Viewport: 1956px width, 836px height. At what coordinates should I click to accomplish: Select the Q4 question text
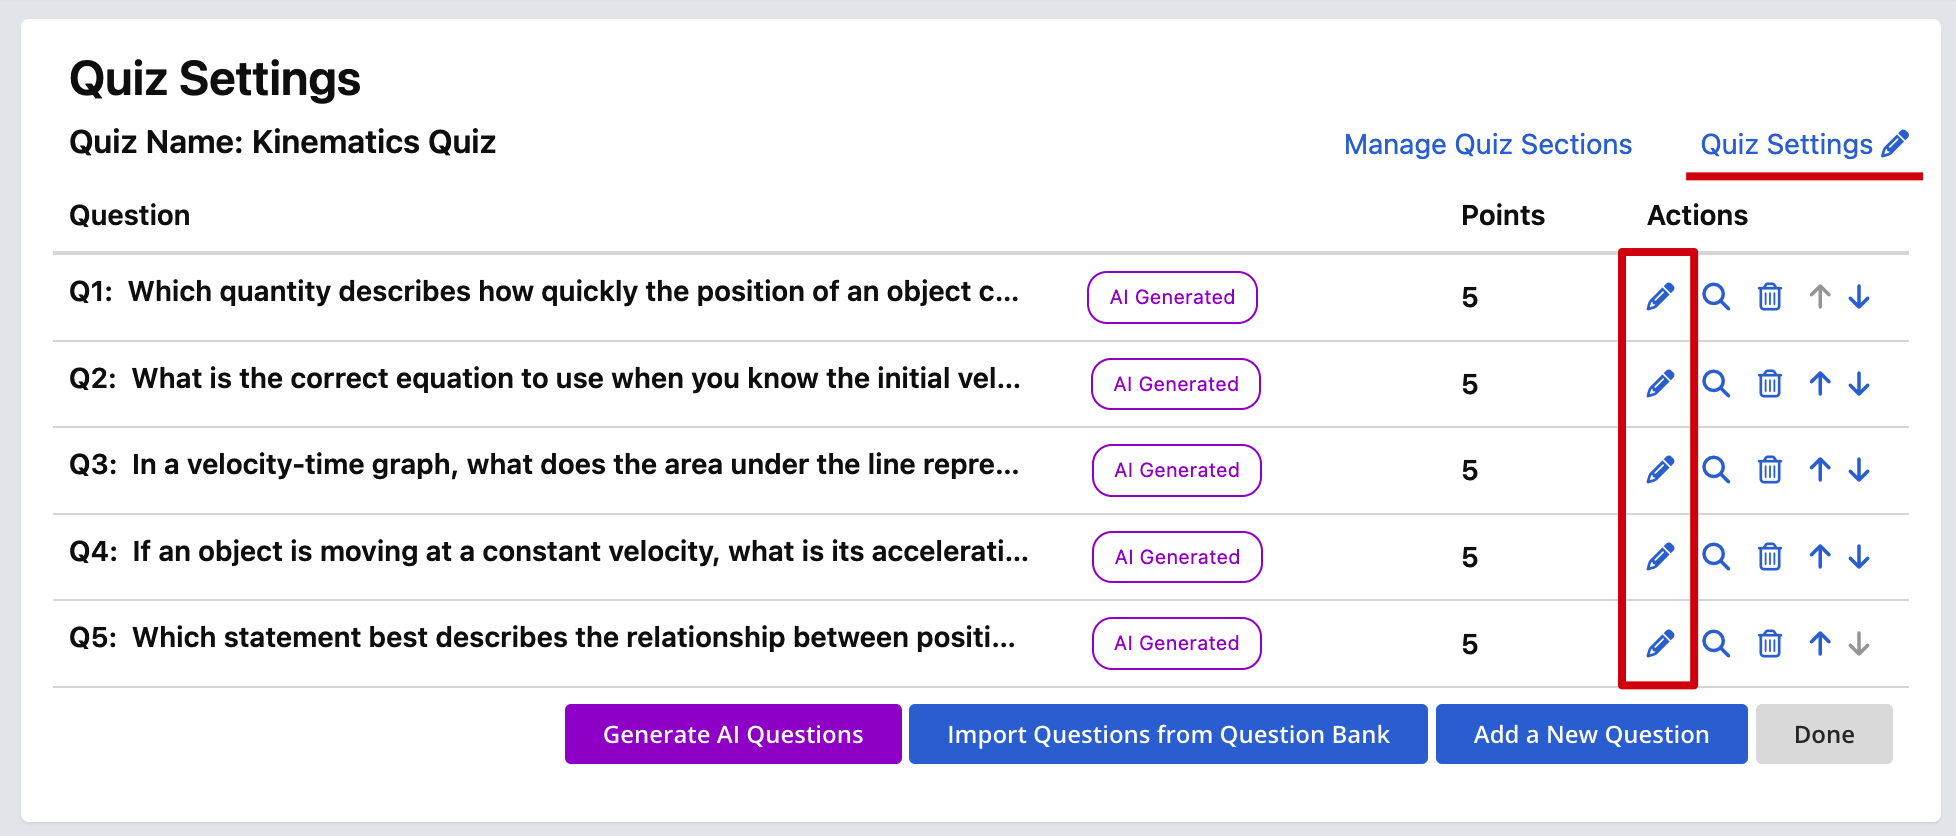(549, 552)
